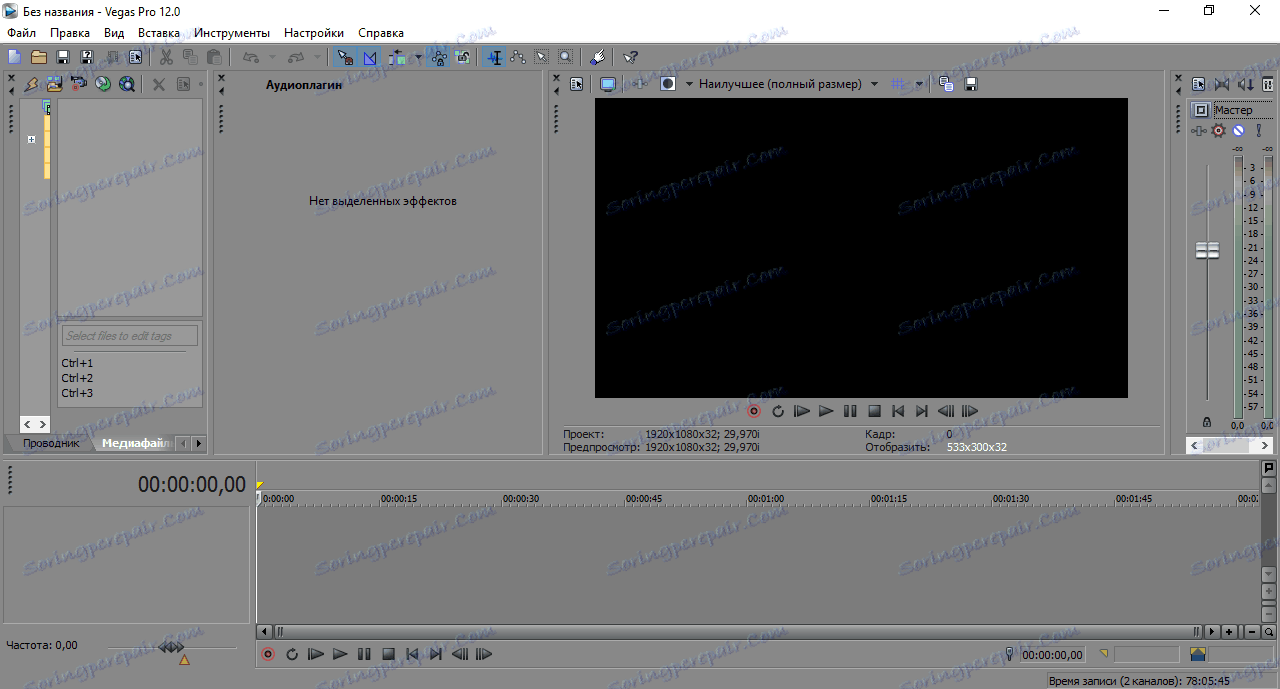Open the Файл menu
Screen dimensions: 1280x689
[21, 33]
